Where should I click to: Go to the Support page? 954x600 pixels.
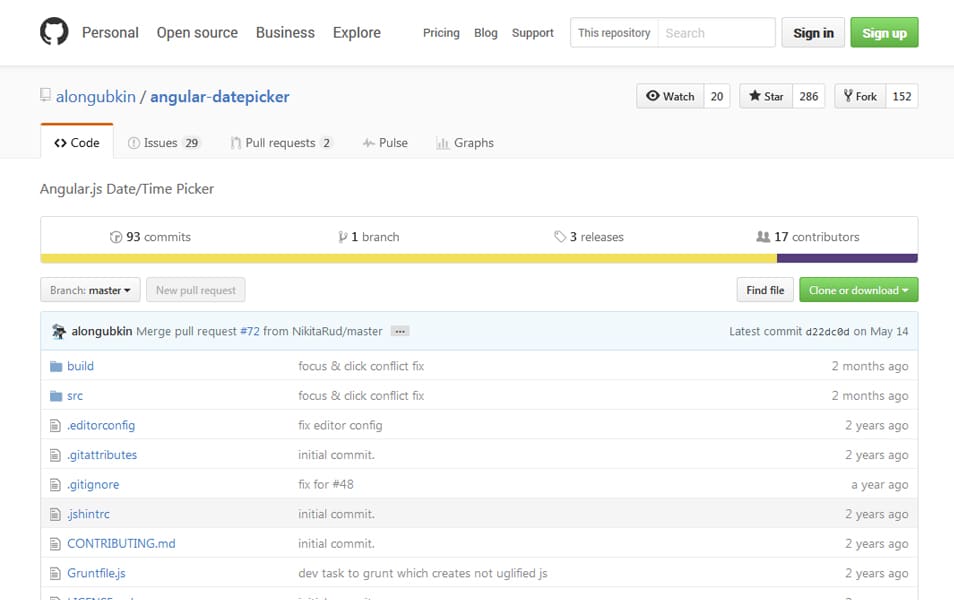coord(532,33)
